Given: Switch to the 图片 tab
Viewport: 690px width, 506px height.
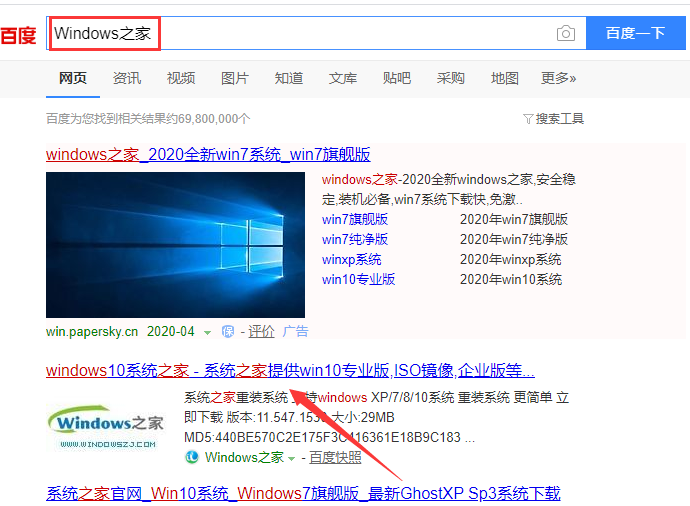Looking at the screenshot, I should (x=235, y=78).
